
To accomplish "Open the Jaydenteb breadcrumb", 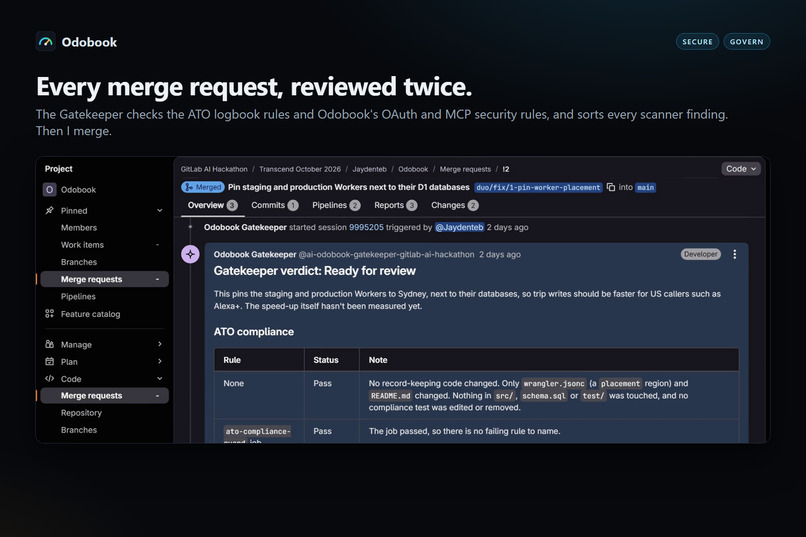I will [x=369, y=169].
